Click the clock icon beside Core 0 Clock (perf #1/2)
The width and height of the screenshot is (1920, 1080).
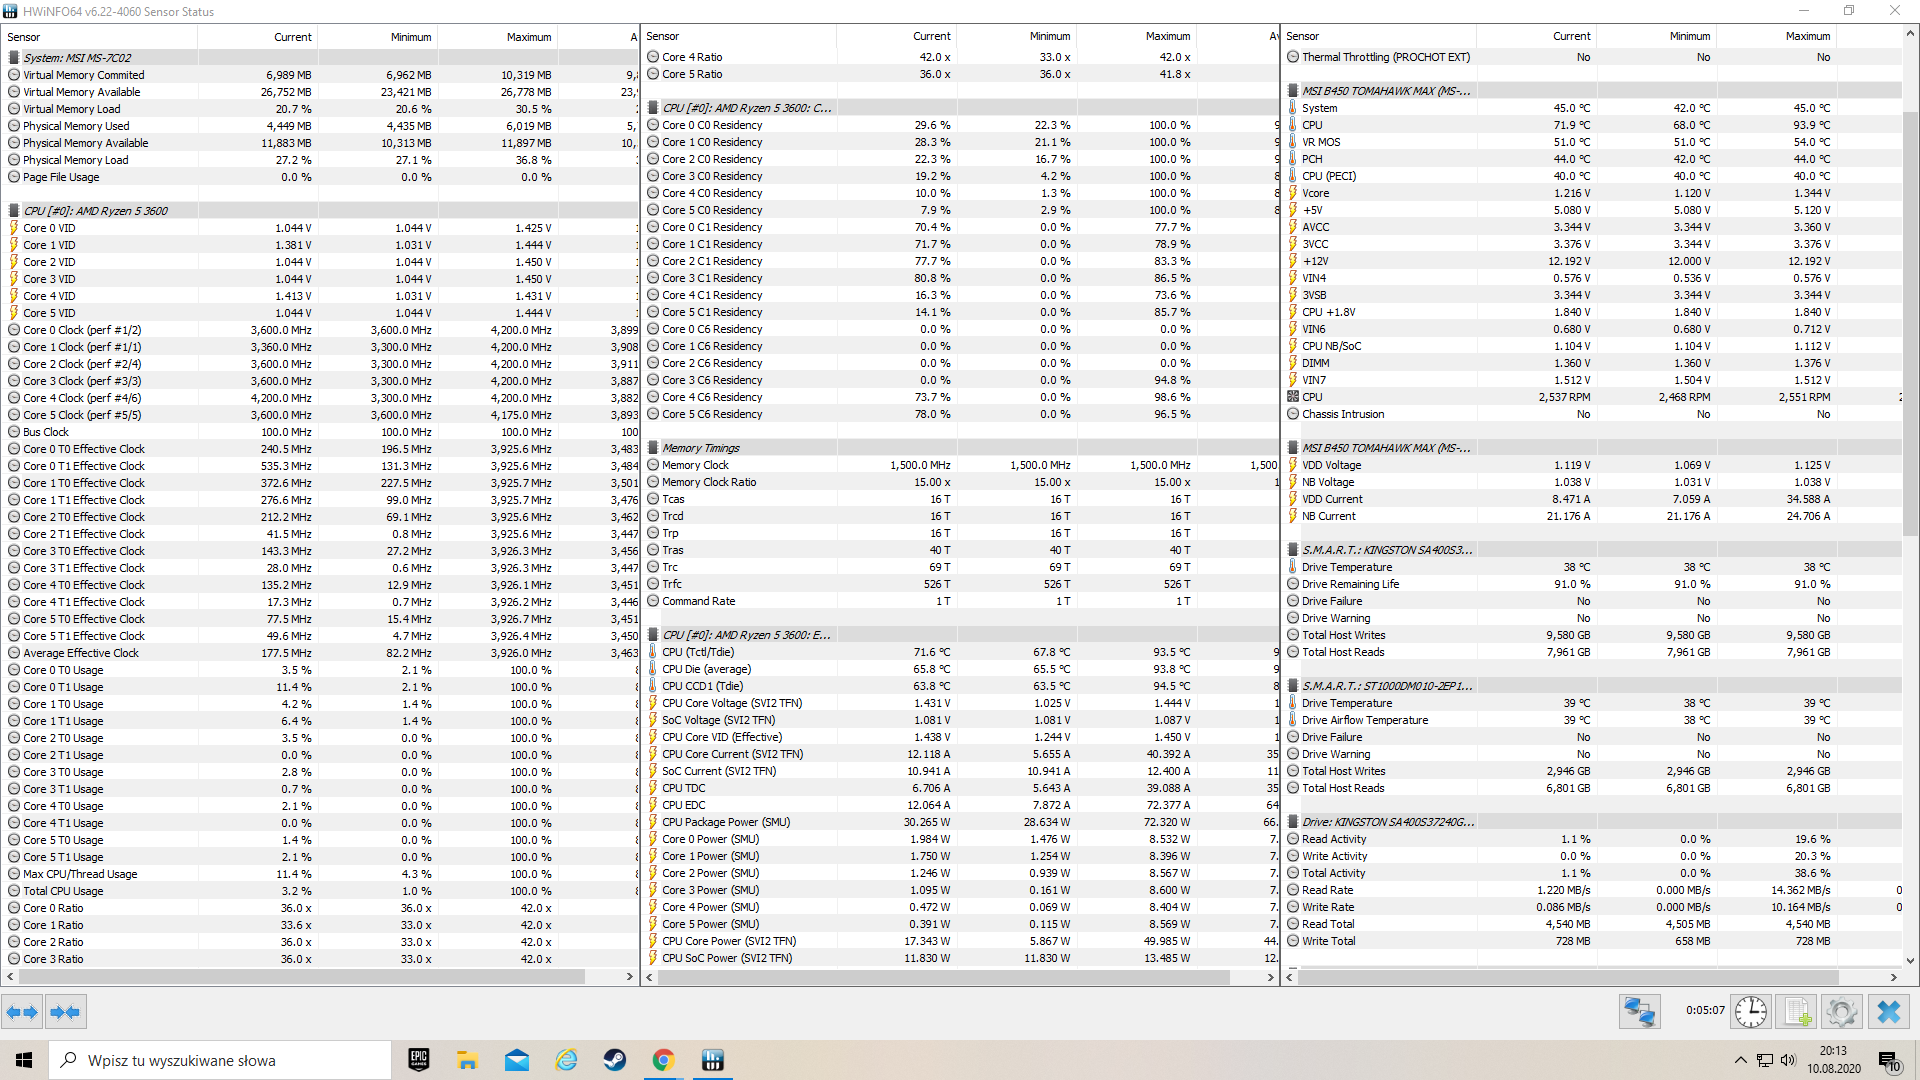[14, 330]
